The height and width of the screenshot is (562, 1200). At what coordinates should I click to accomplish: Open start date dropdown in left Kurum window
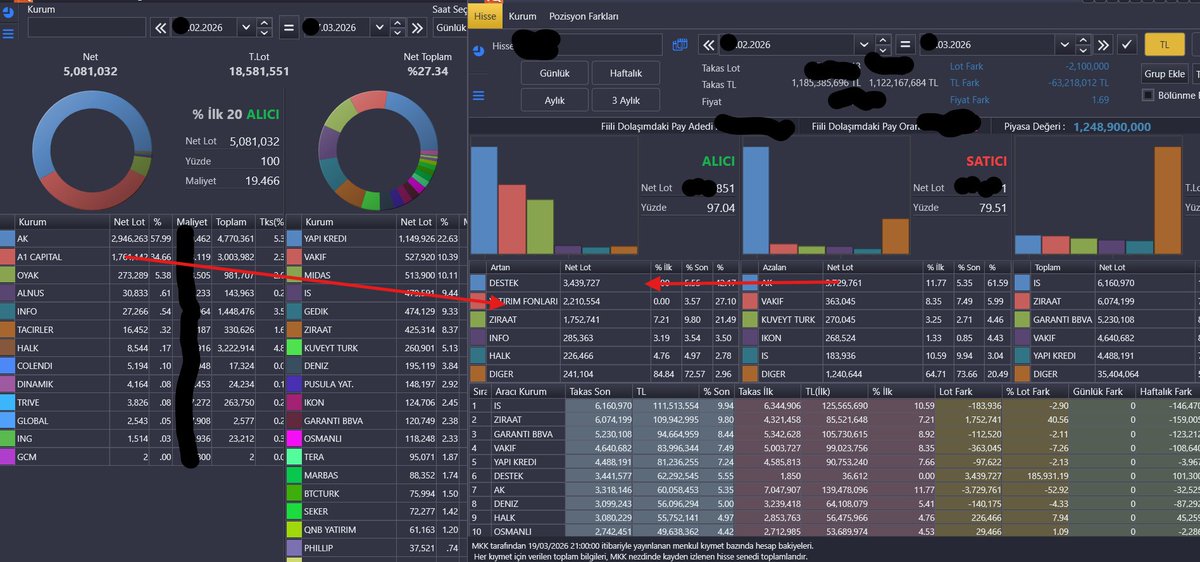246,28
